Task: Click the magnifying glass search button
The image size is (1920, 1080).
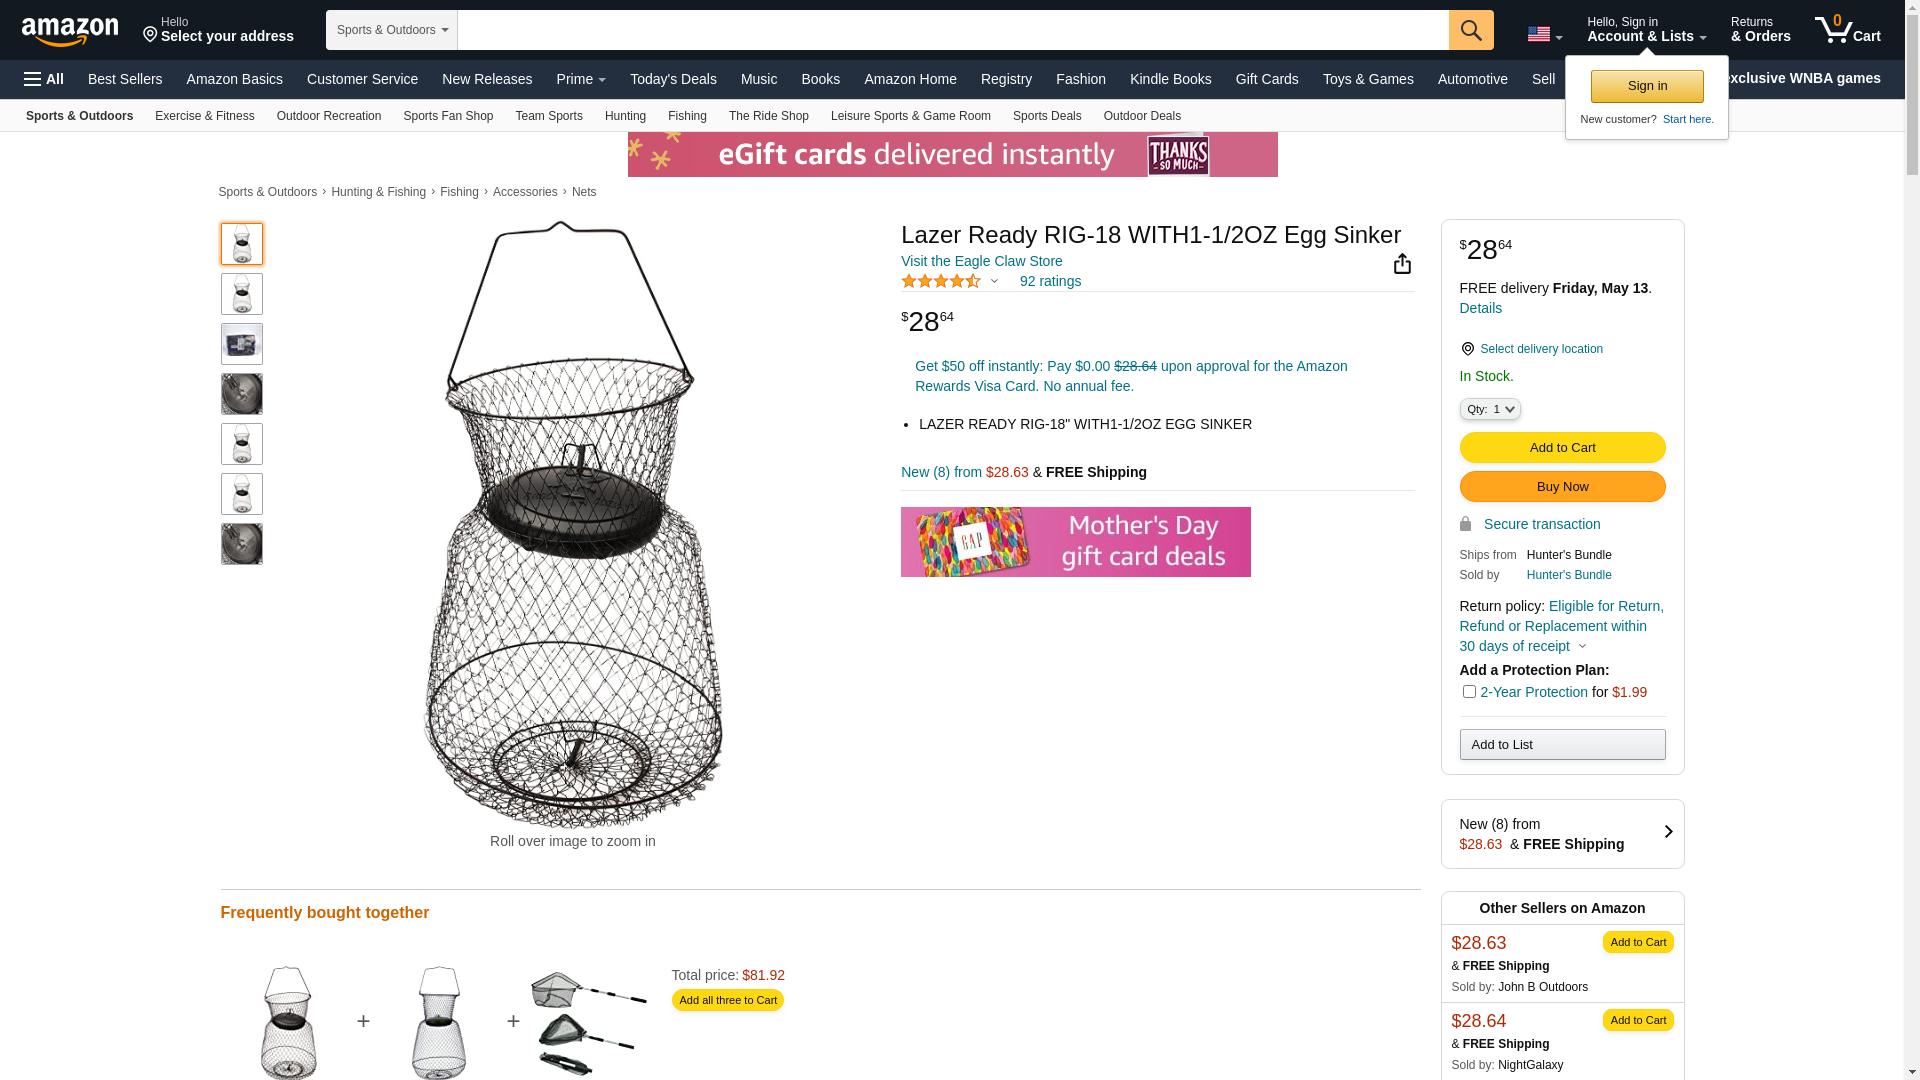Action: click(x=1470, y=30)
